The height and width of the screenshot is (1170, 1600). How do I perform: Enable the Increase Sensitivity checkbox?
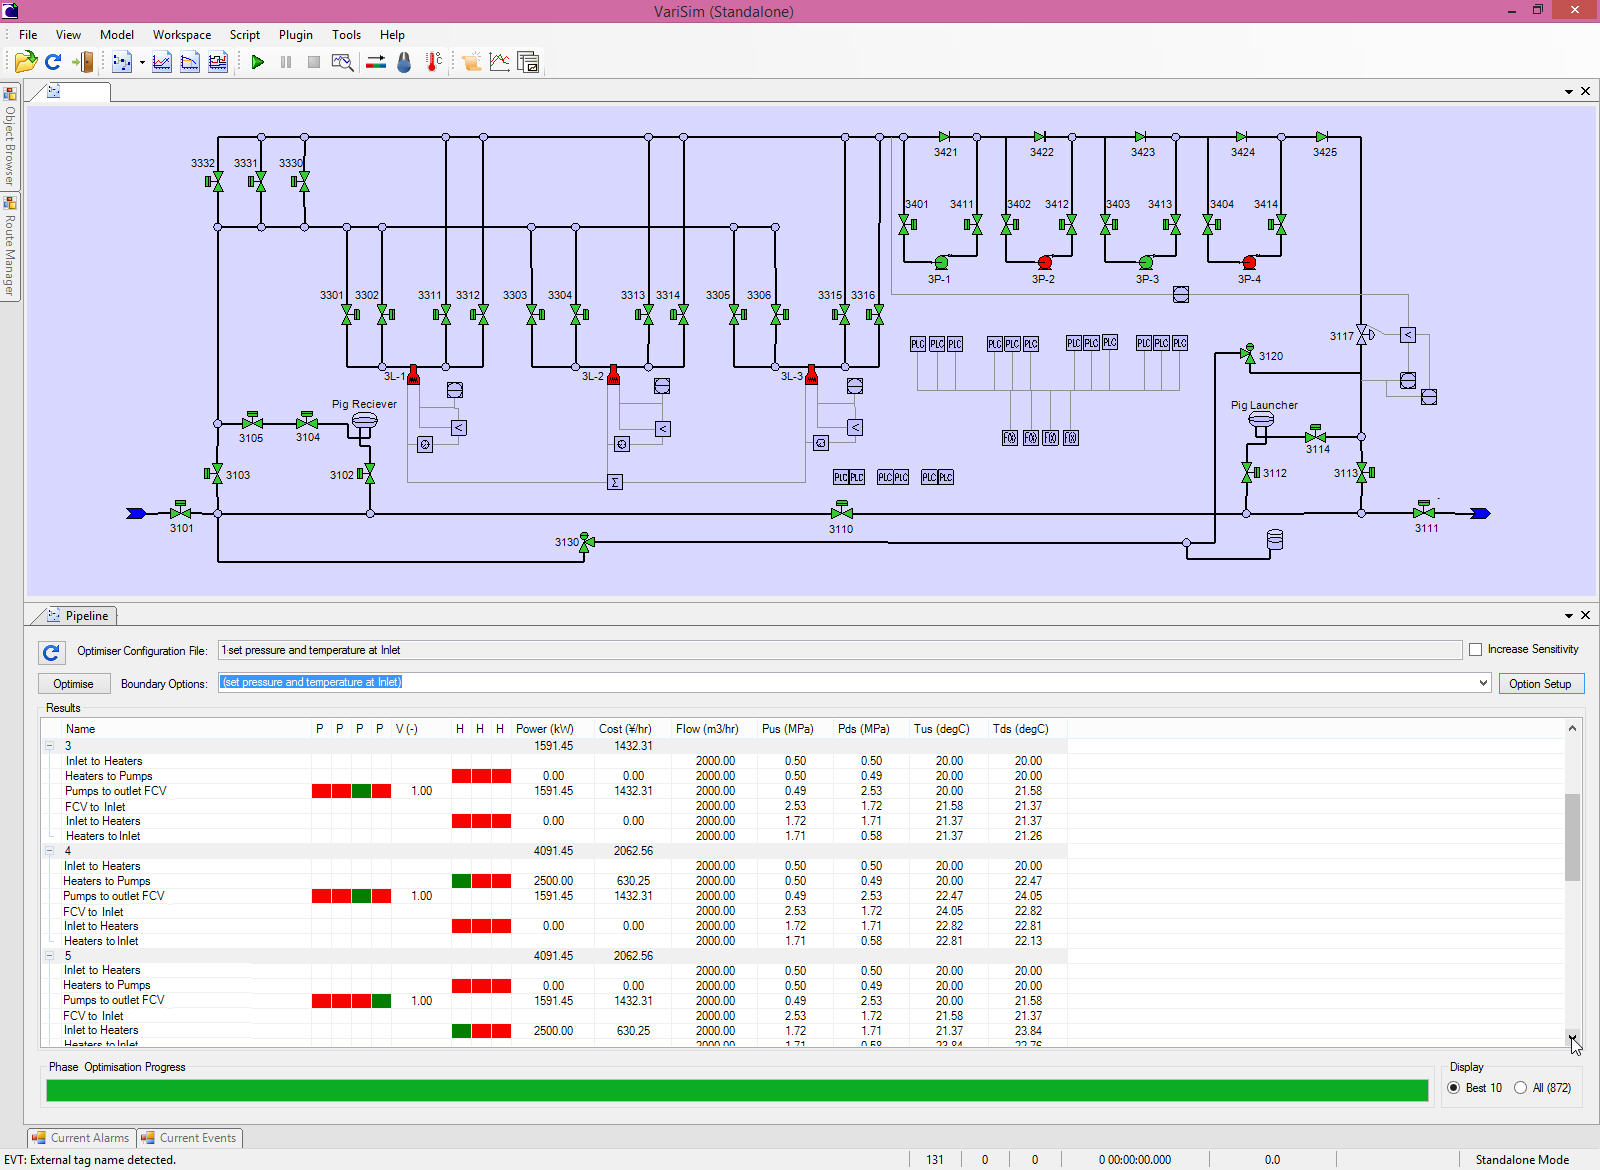coord(1475,650)
